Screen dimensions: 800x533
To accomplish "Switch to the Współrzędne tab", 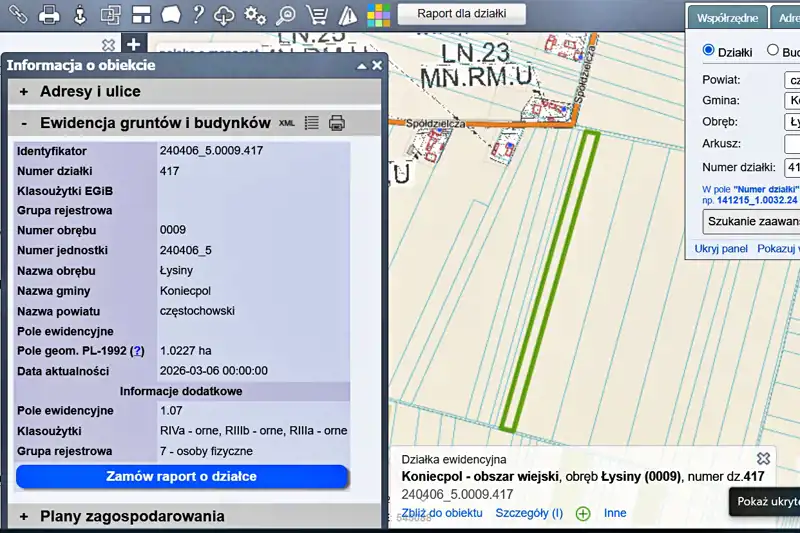I will (727, 17).
